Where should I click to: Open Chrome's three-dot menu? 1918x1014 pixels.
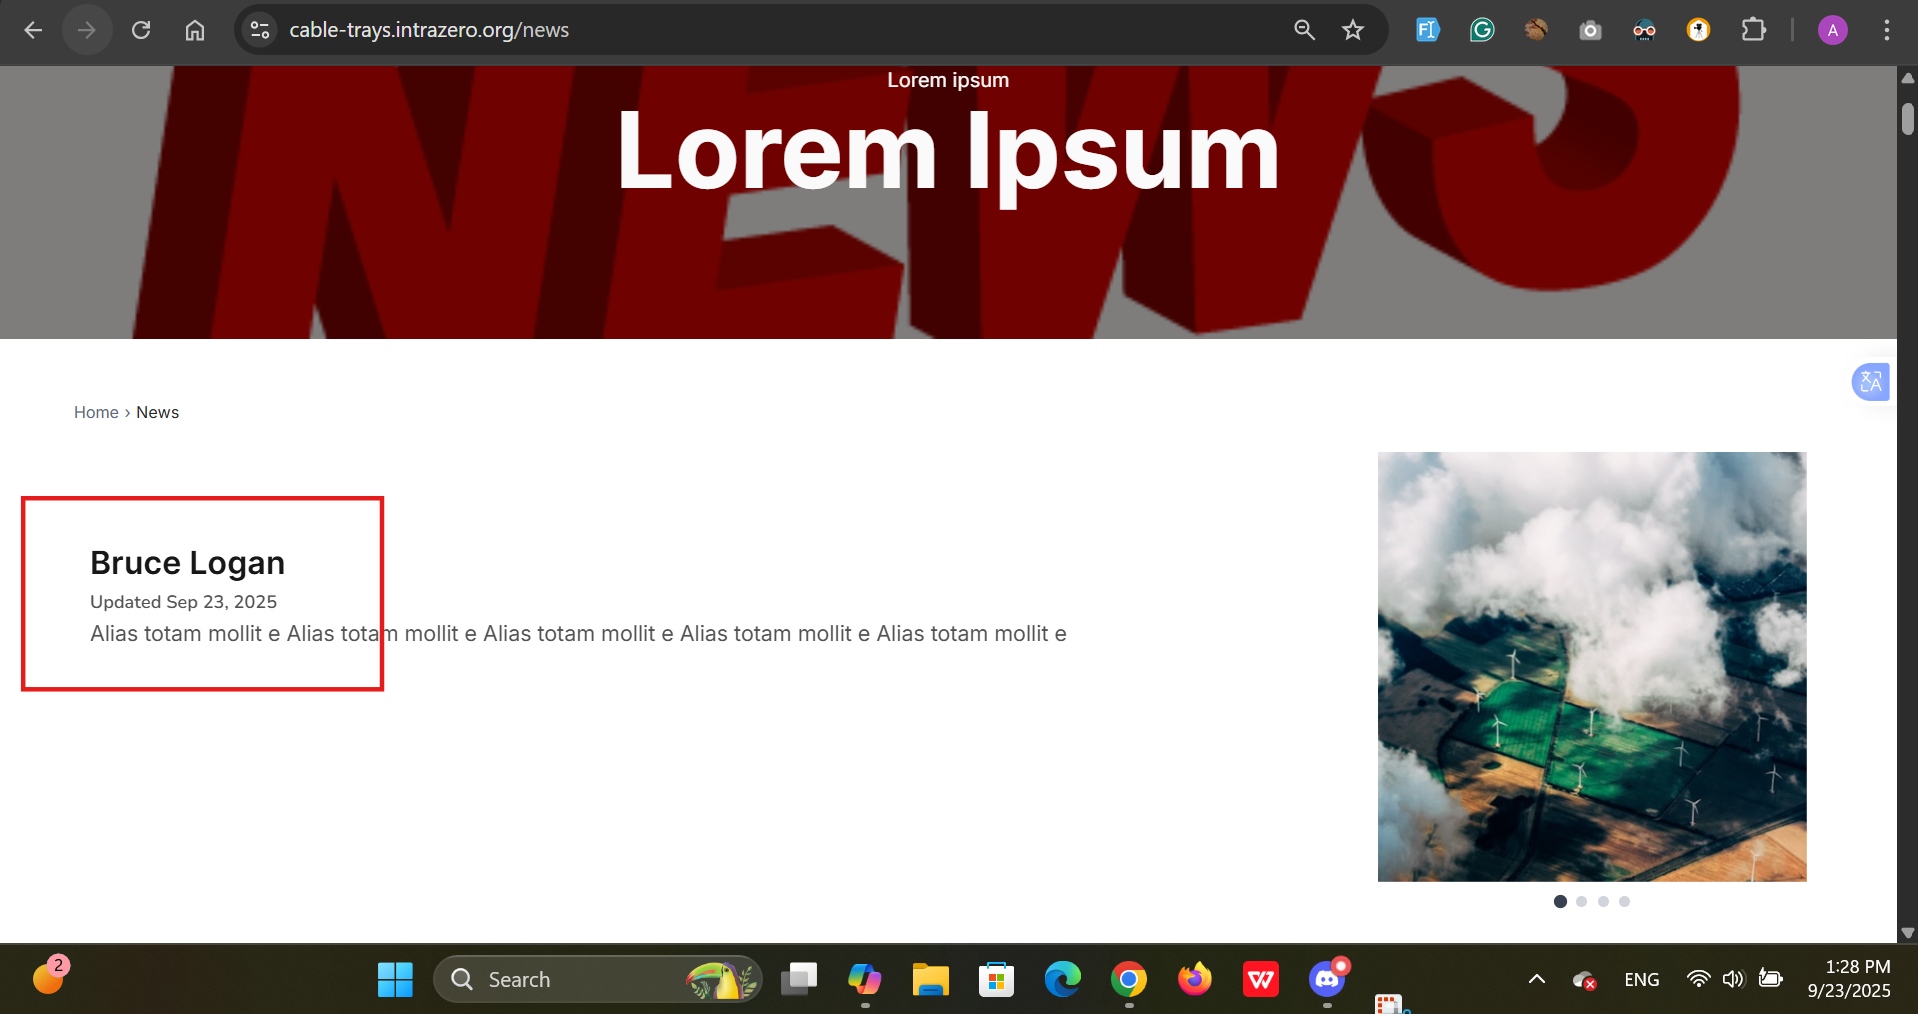click(x=1886, y=30)
